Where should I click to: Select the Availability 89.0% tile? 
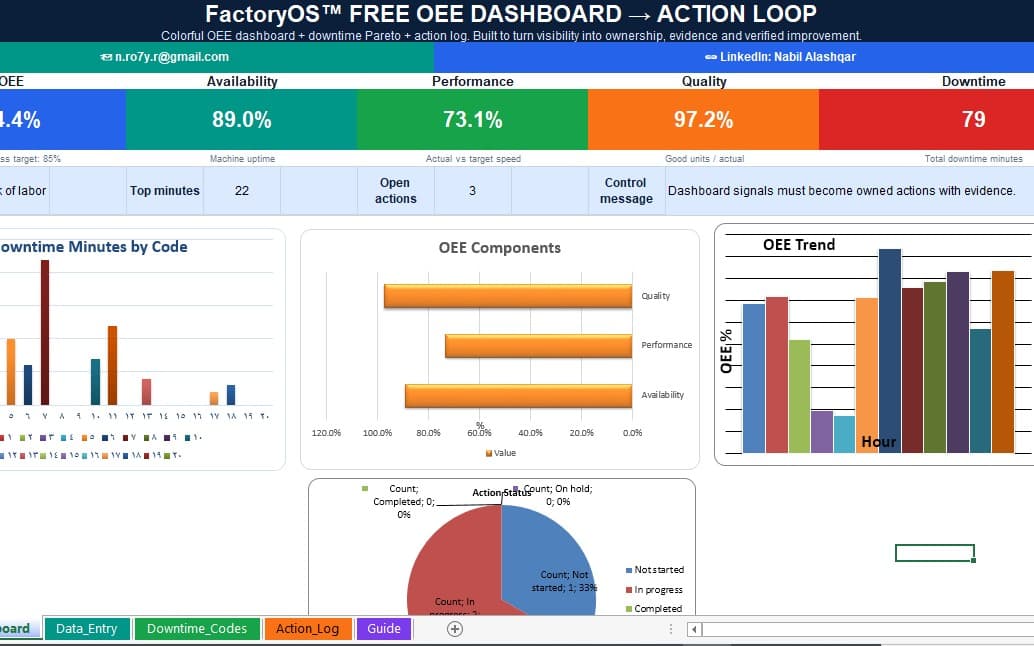241,119
